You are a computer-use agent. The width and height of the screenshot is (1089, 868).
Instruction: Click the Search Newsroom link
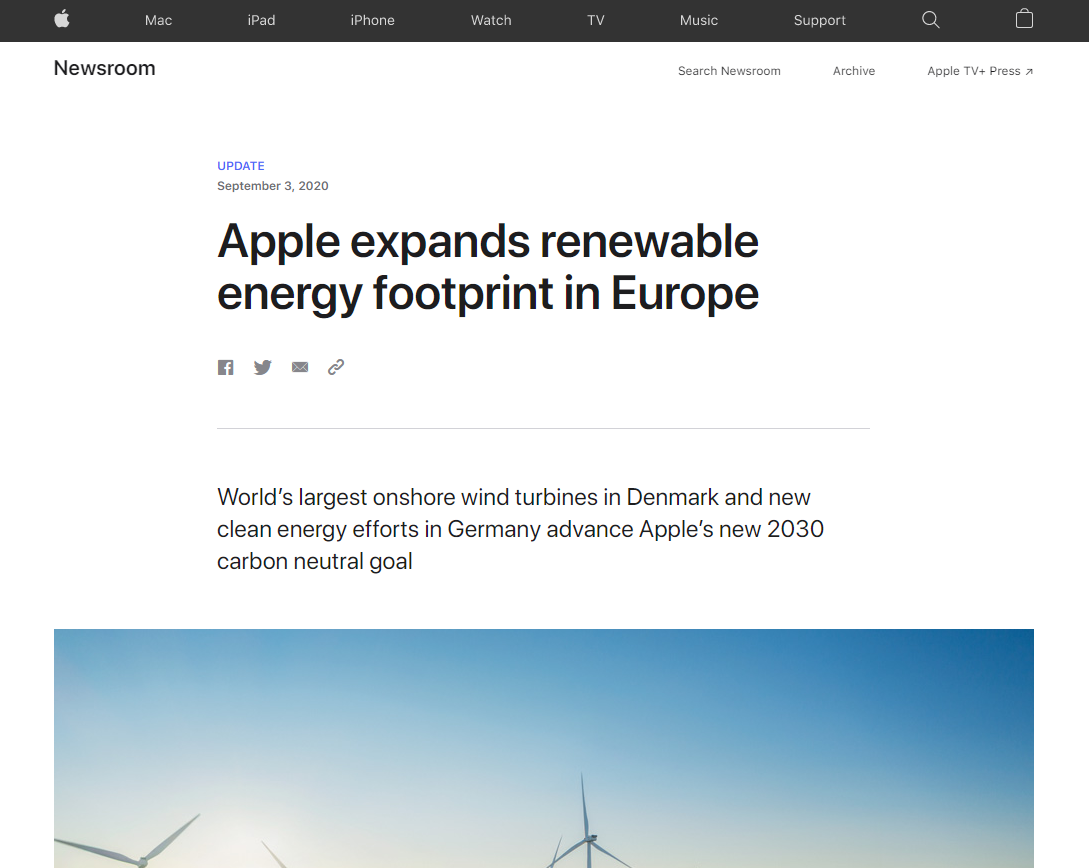[729, 71]
